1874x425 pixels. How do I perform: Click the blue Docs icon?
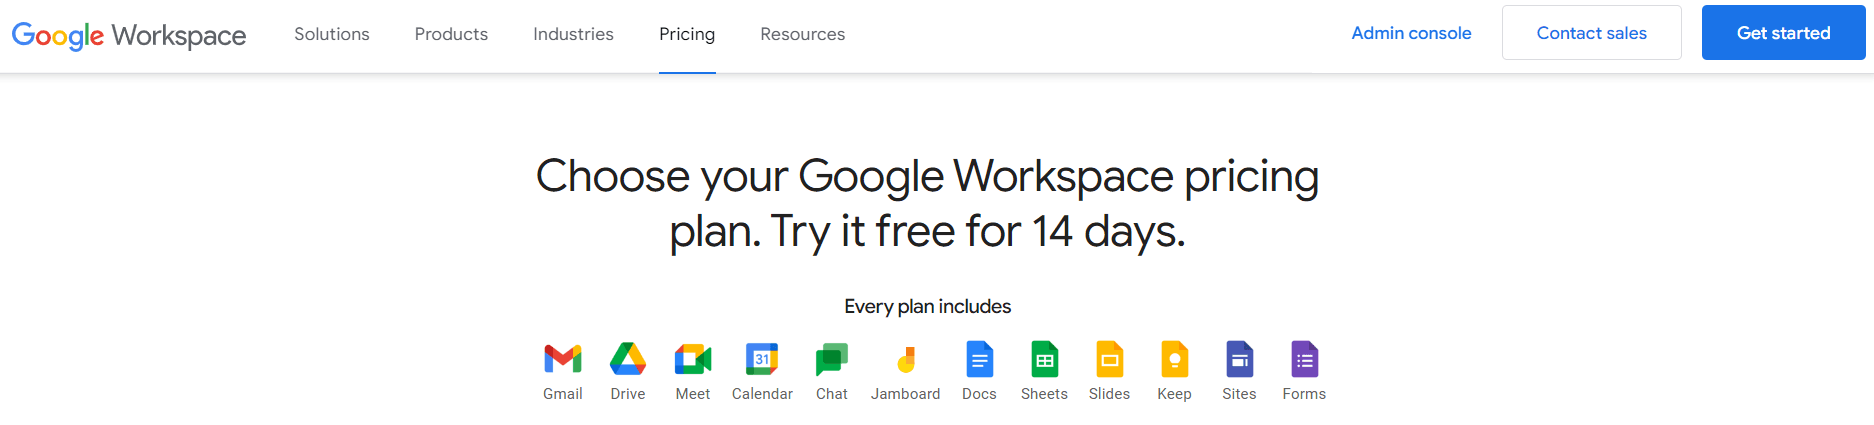(980, 359)
